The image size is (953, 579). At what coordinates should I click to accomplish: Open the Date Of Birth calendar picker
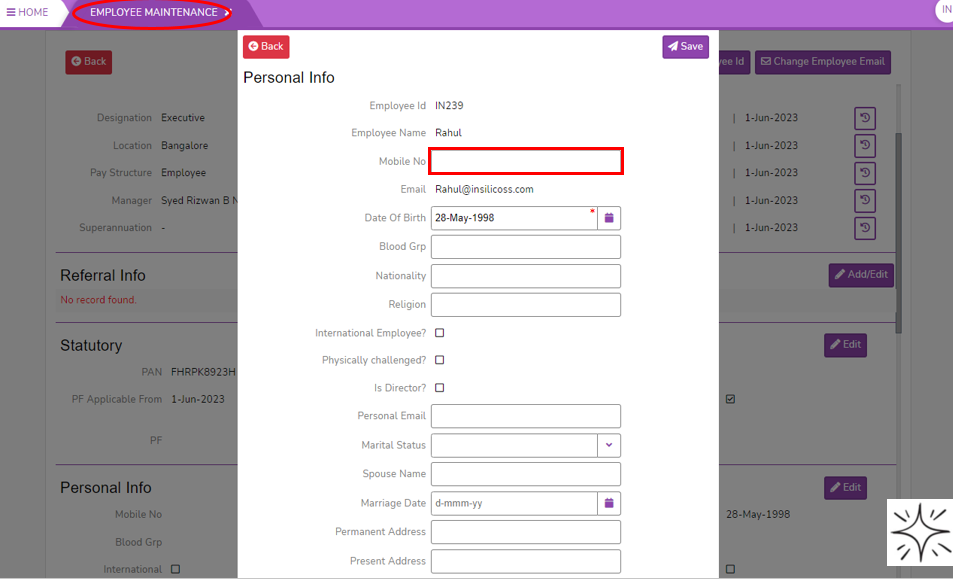pos(608,218)
